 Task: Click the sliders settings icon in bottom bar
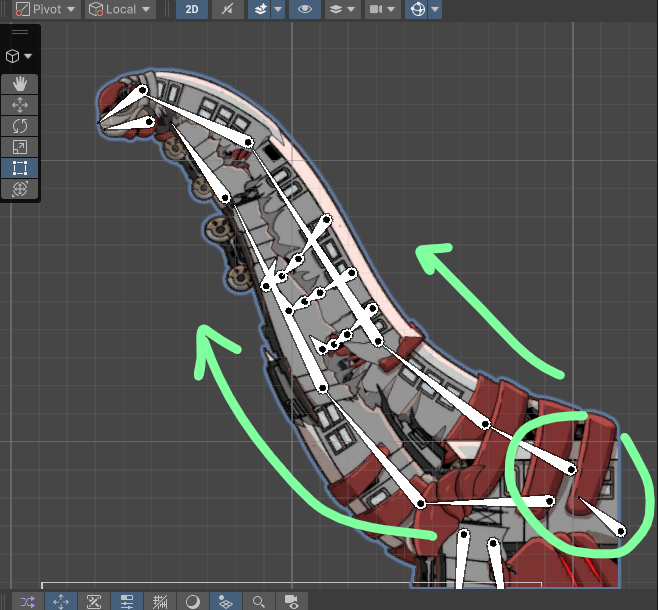(127, 602)
